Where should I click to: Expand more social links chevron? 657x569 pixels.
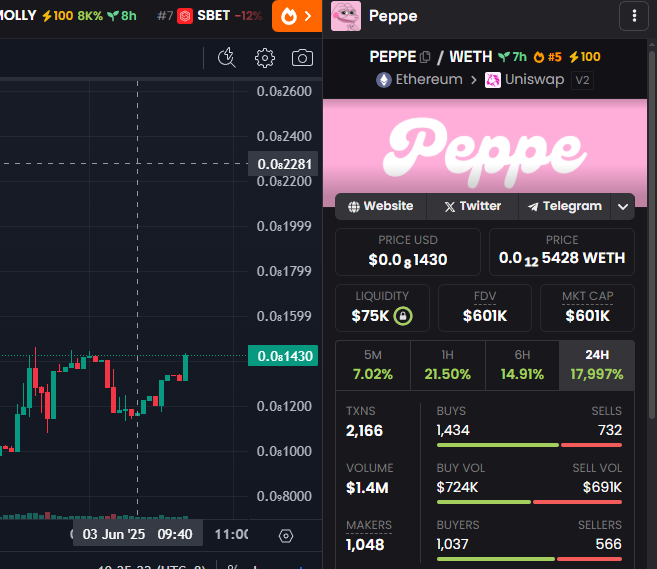pyautogui.click(x=623, y=207)
